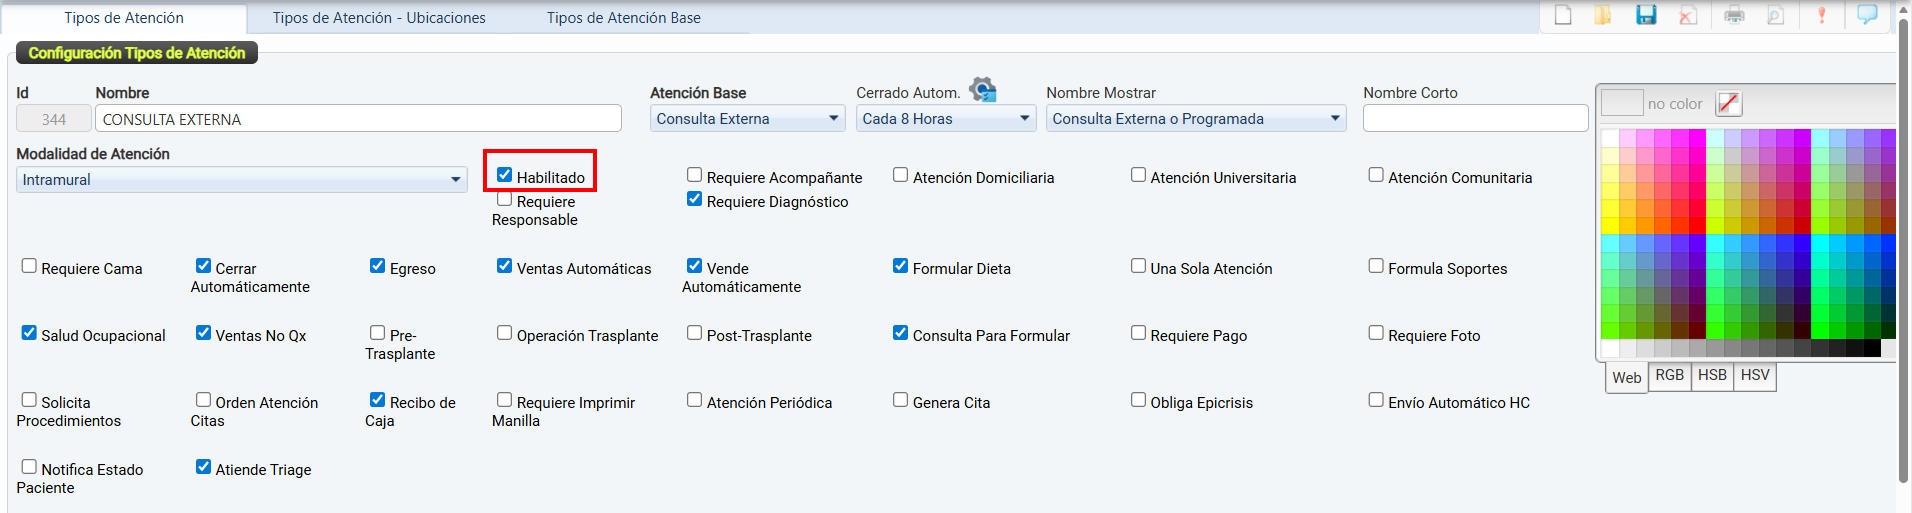The image size is (1912, 513).
Task: Click the Nombre Corto input field
Action: point(1475,119)
